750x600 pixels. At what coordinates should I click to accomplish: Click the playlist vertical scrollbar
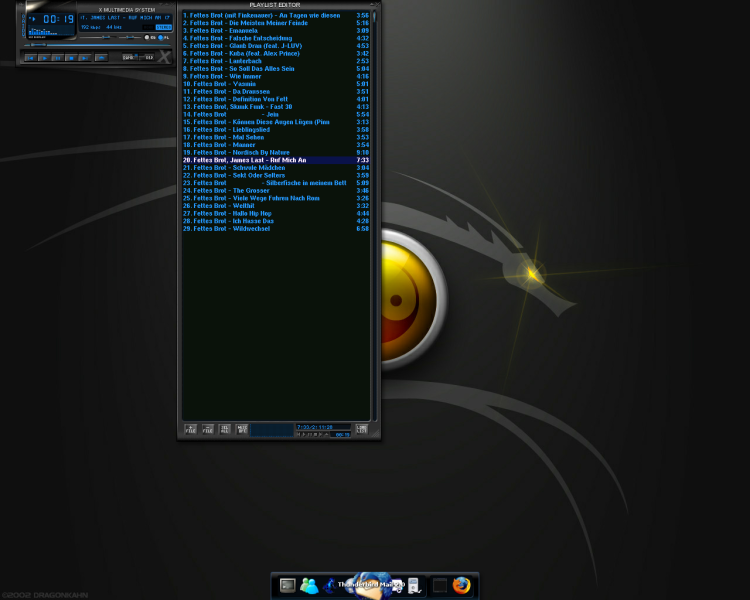[x=375, y=215]
